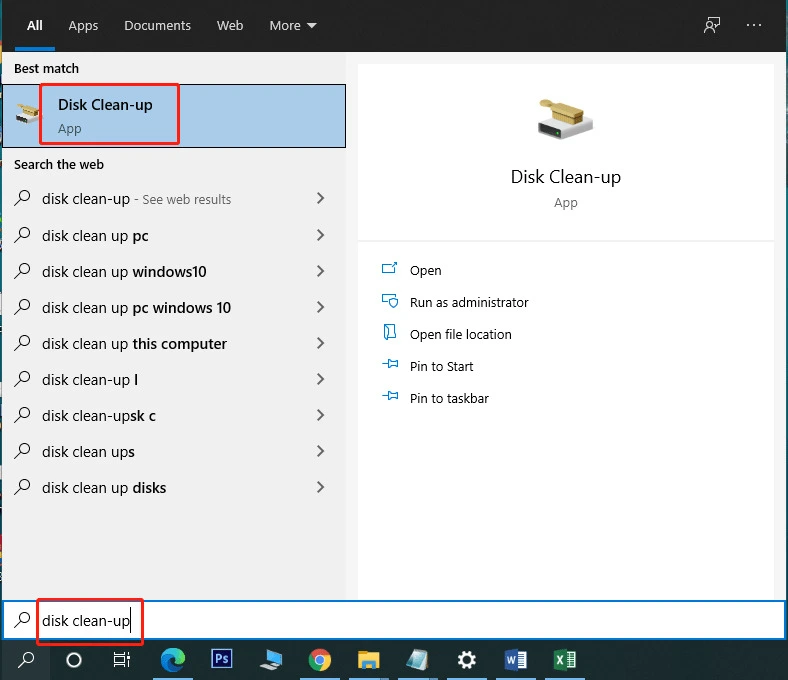Switch to the Web tab
The height and width of the screenshot is (680, 788).
coord(230,26)
